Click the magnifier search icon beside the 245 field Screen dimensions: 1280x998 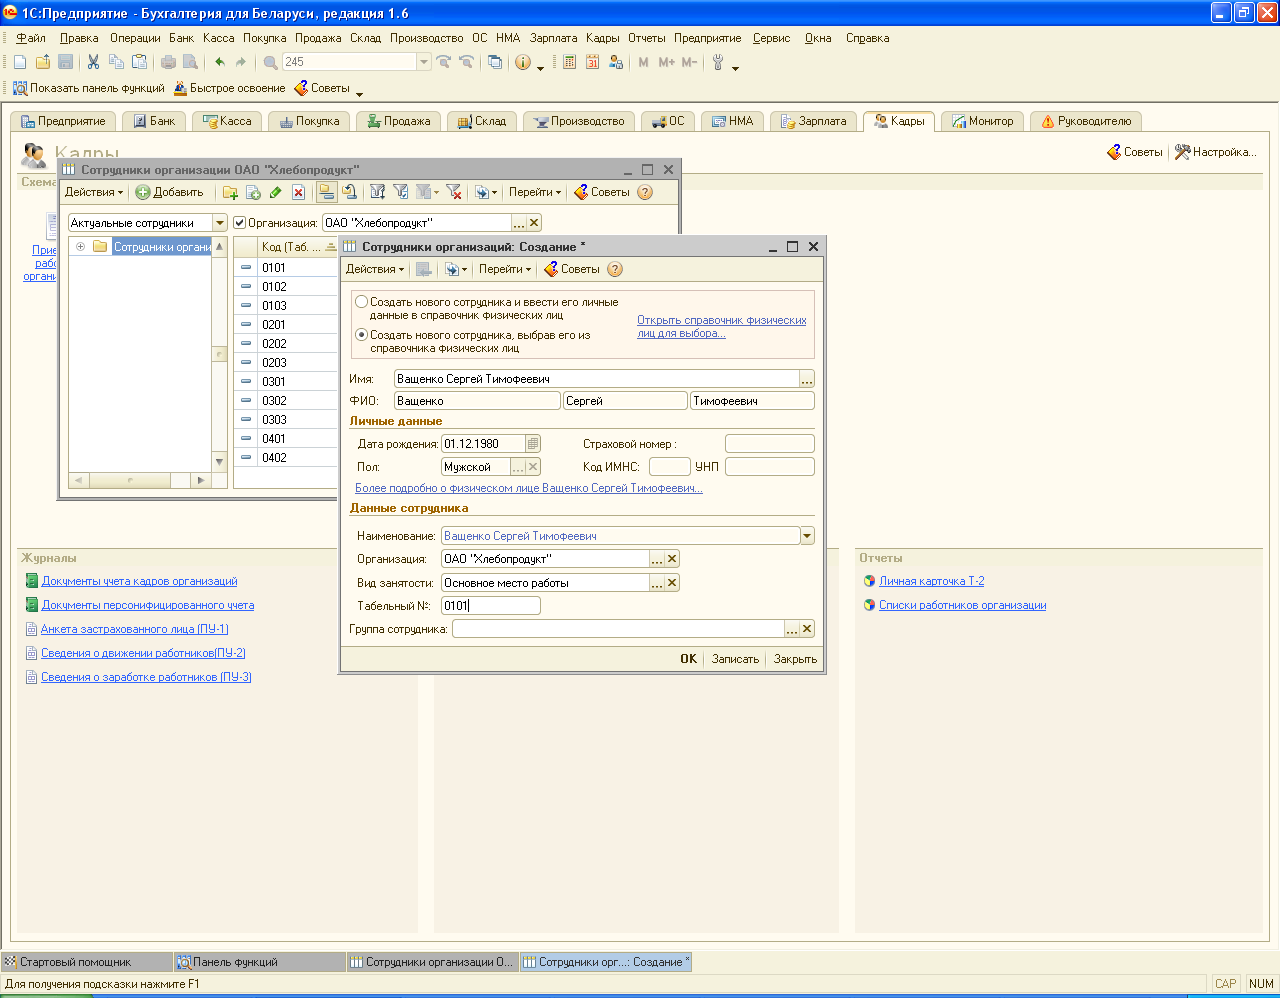(270, 62)
